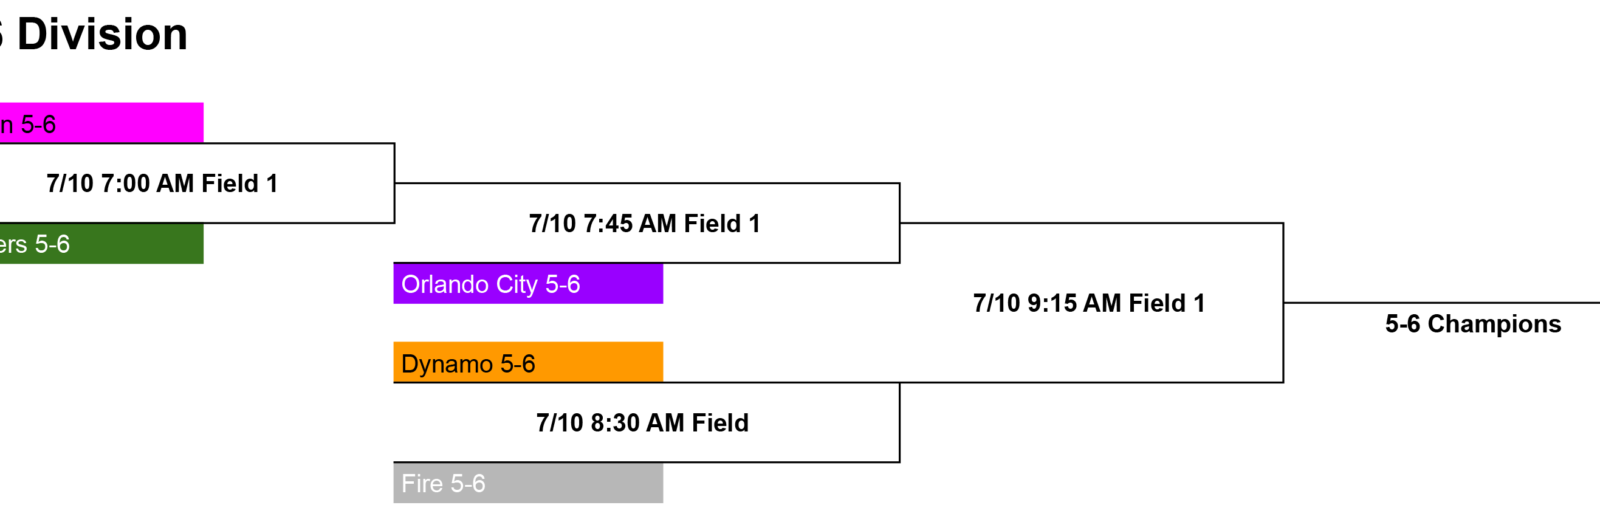Viewport: 1600px width, 505px height.
Task: Click the purple Orlando City 5-6 box
Action: click(x=528, y=284)
